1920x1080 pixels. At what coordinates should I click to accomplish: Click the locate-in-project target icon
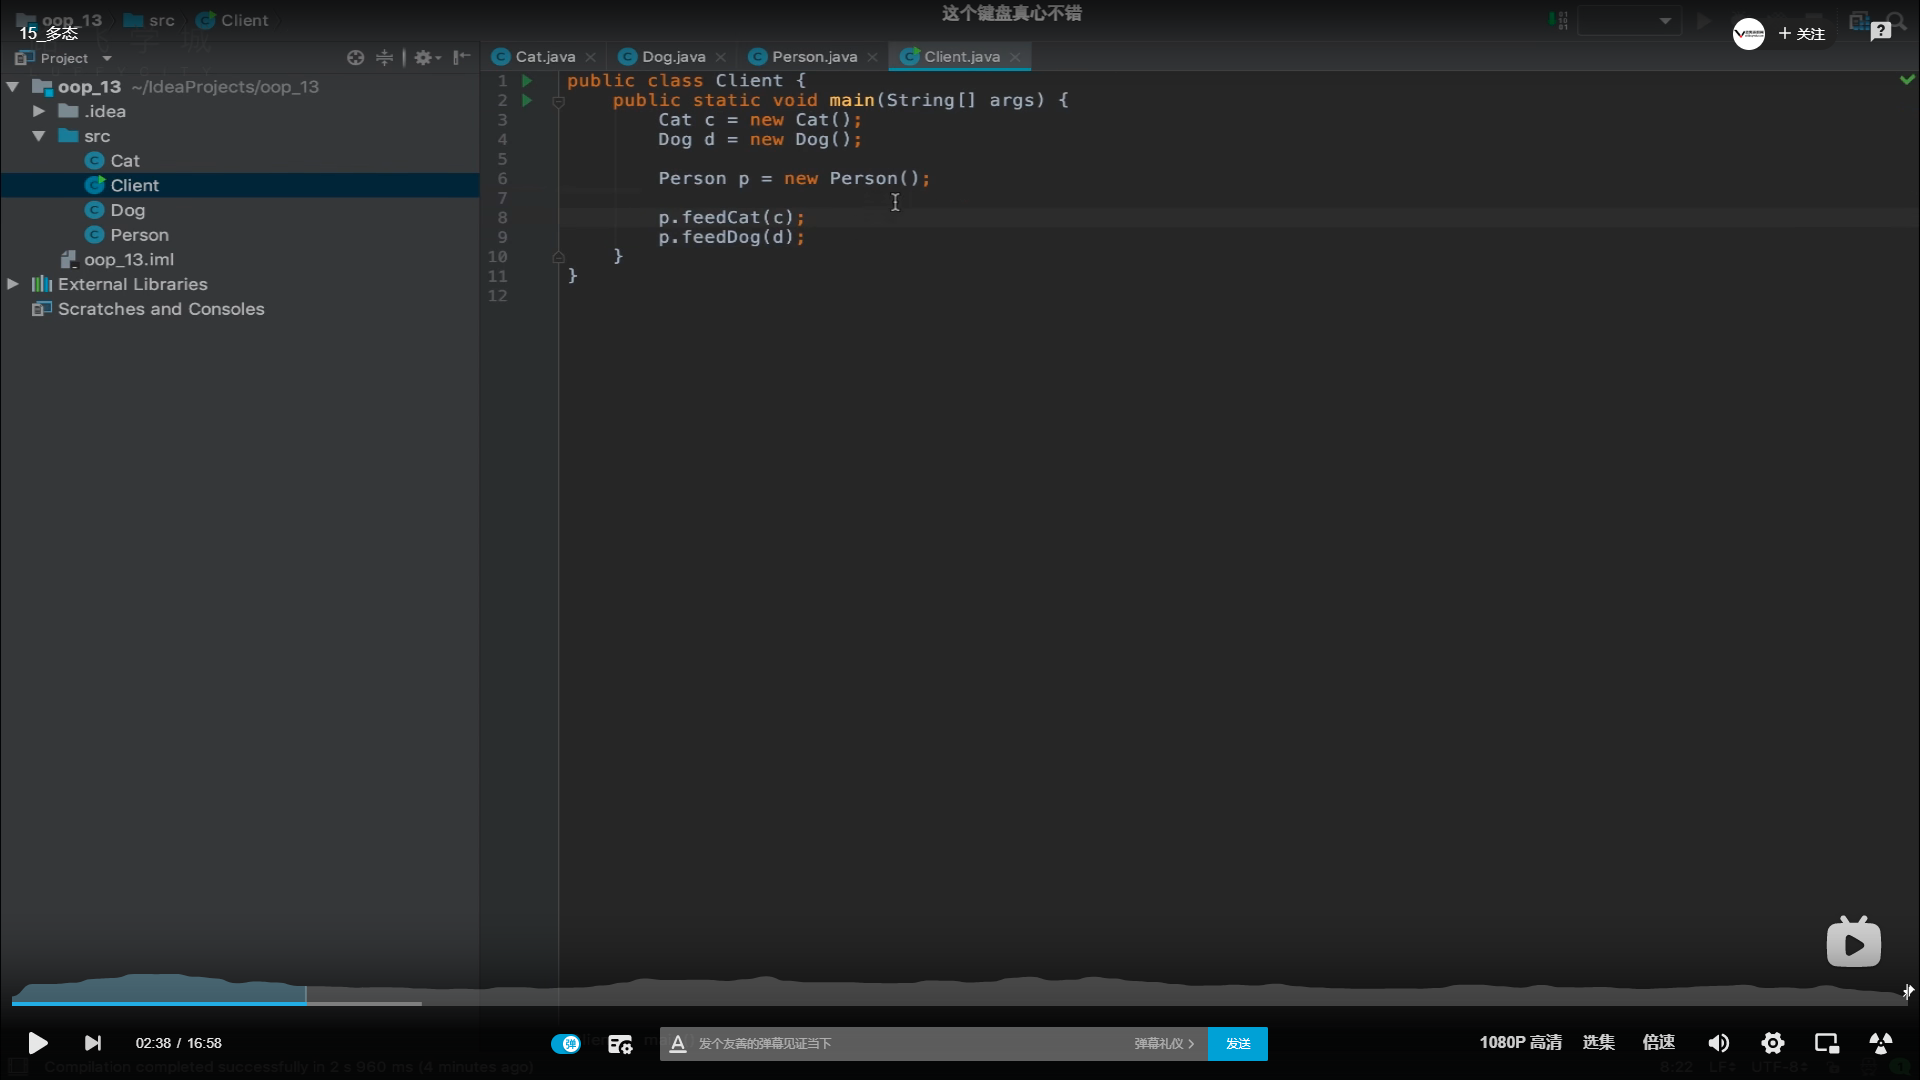tap(355, 58)
